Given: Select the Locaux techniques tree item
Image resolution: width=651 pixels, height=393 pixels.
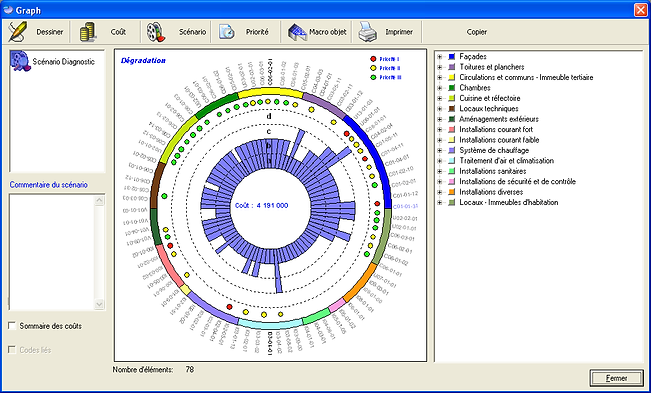Looking at the screenshot, I should pyautogui.click(x=489, y=109).
